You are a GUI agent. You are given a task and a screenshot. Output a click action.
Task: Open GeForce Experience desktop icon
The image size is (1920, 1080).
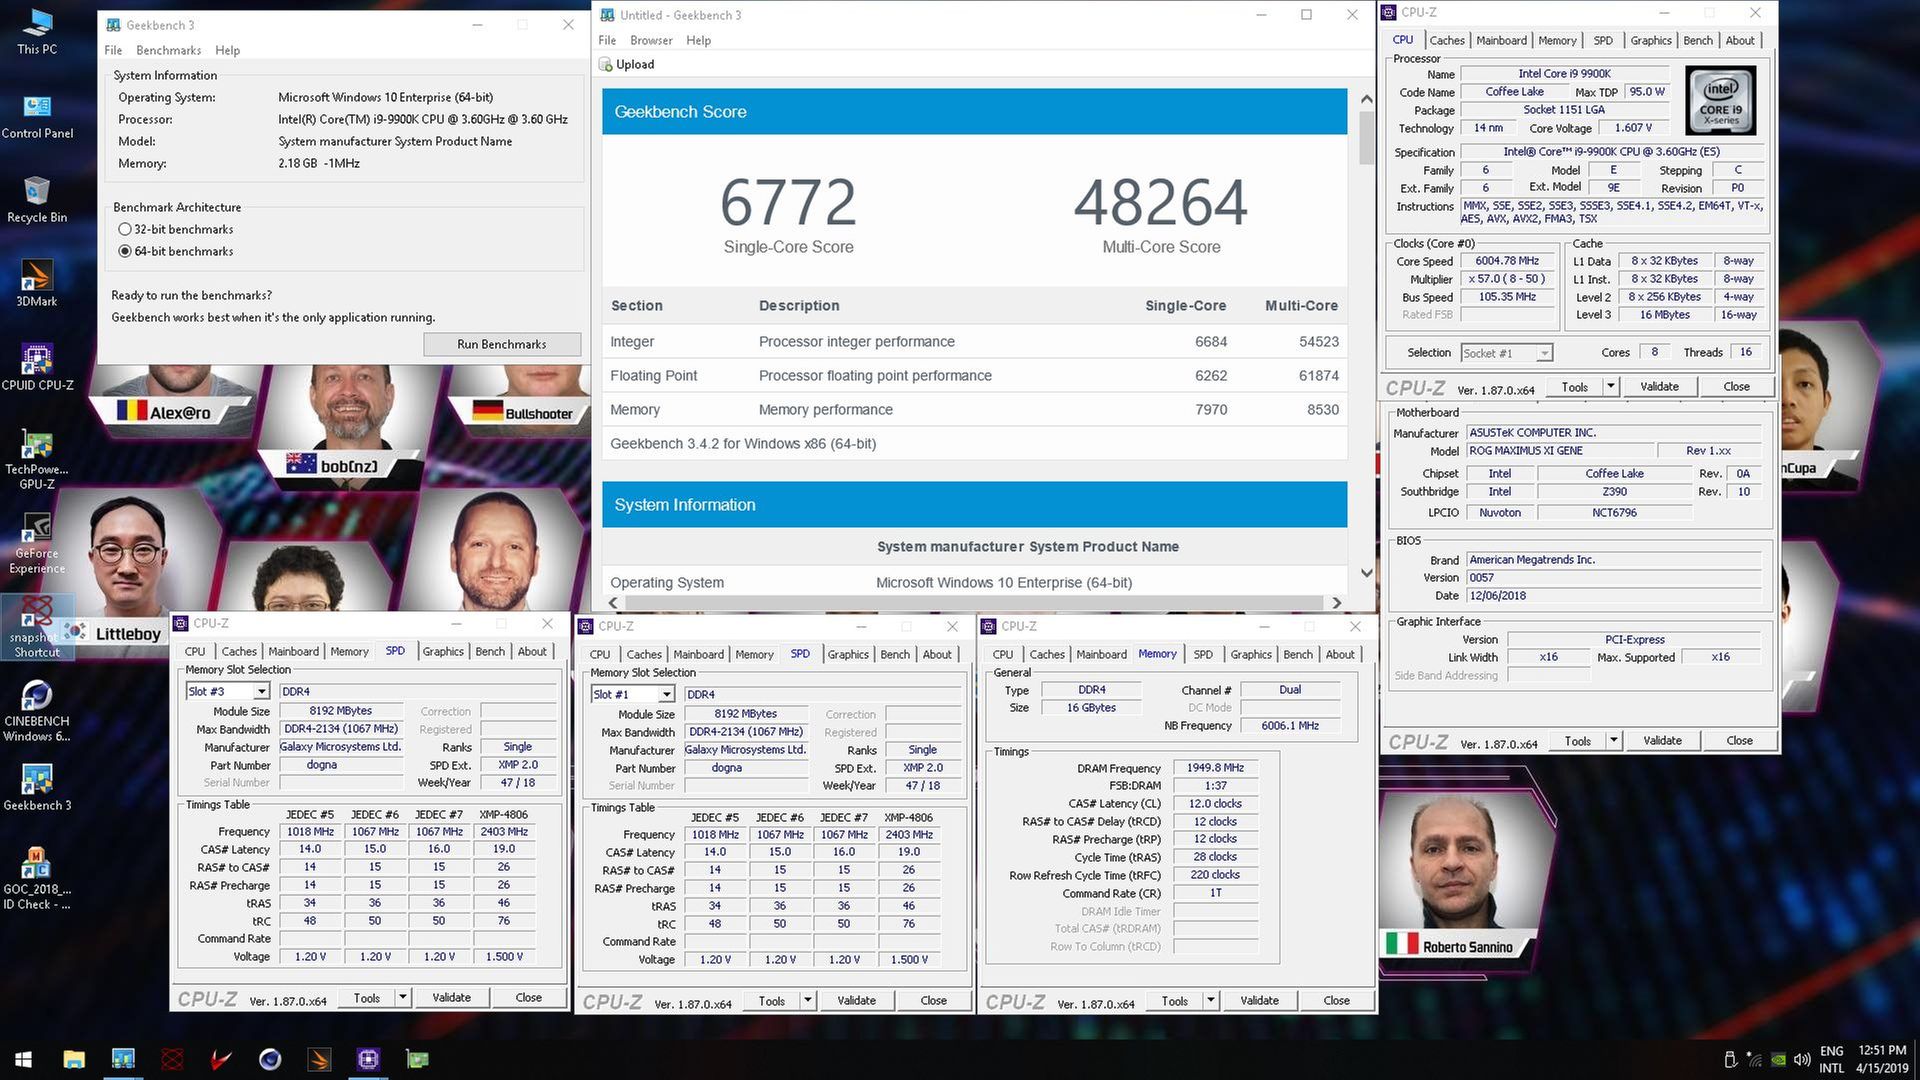(37, 544)
